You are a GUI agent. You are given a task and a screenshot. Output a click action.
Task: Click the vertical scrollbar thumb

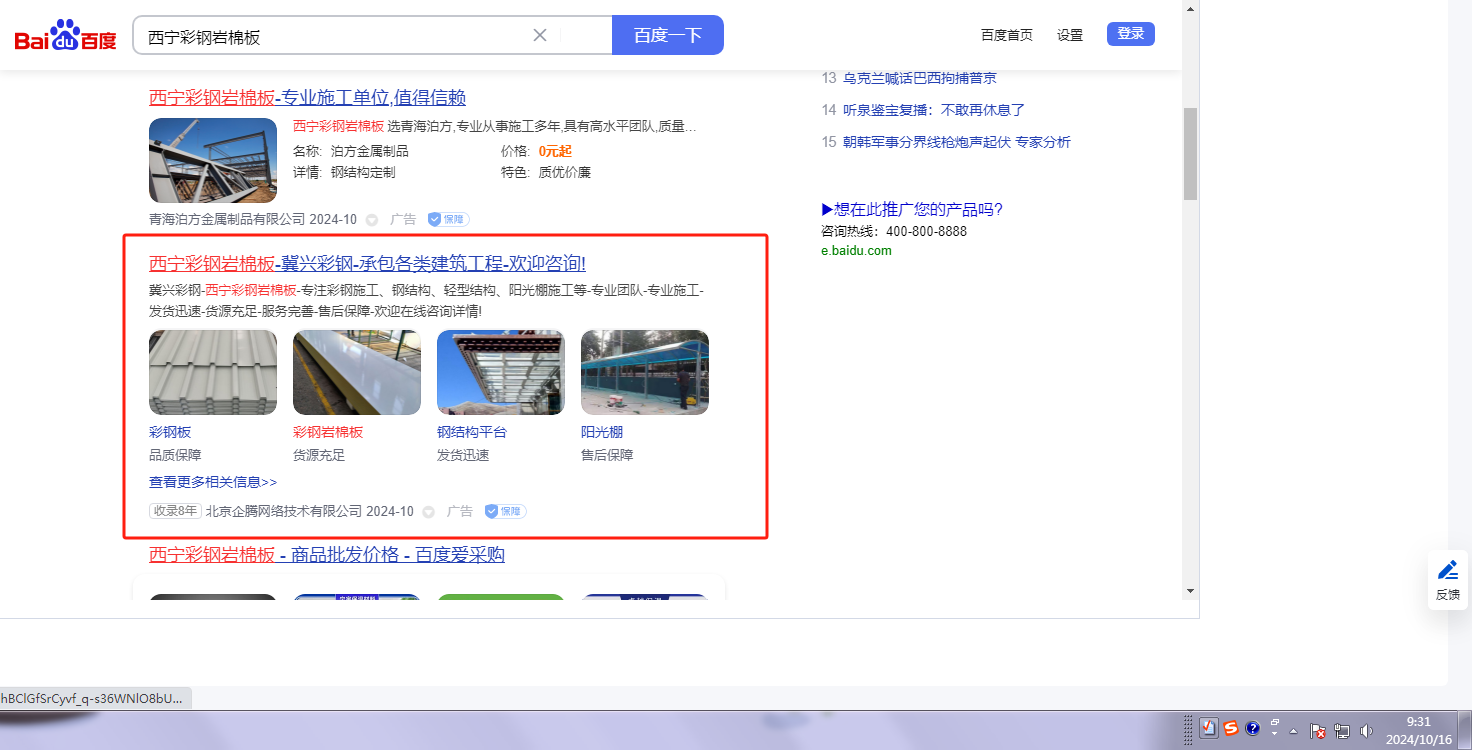click(1190, 154)
